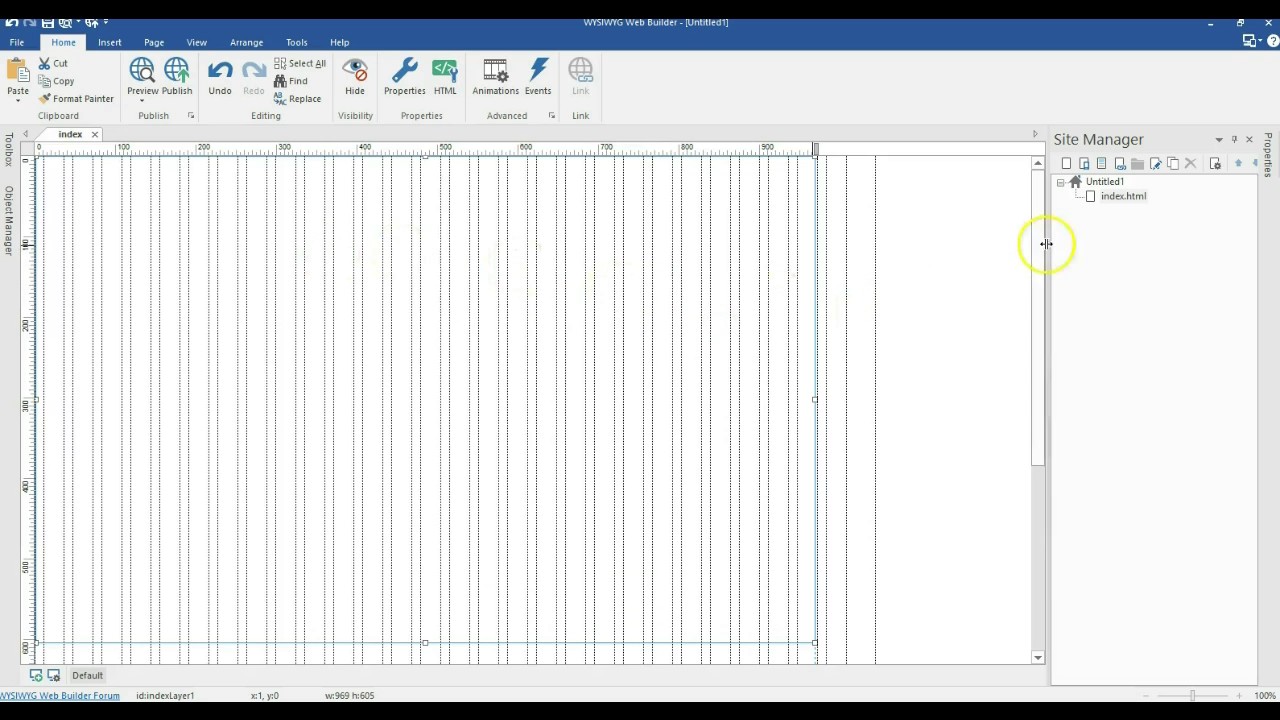The image size is (1280, 720).
Task: Open Find with the binoculars icon
Action: pos(291,81)
